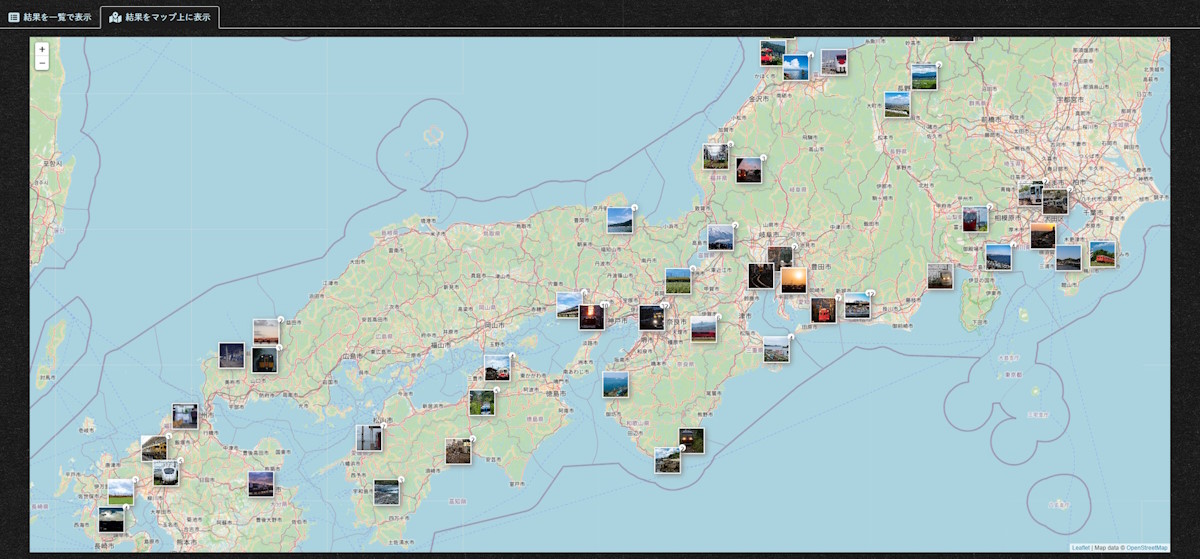This screenshot has height=559, width=1200.
Task: Switch to the 結果を一覧で表示 tab
Action: (50, 17)
